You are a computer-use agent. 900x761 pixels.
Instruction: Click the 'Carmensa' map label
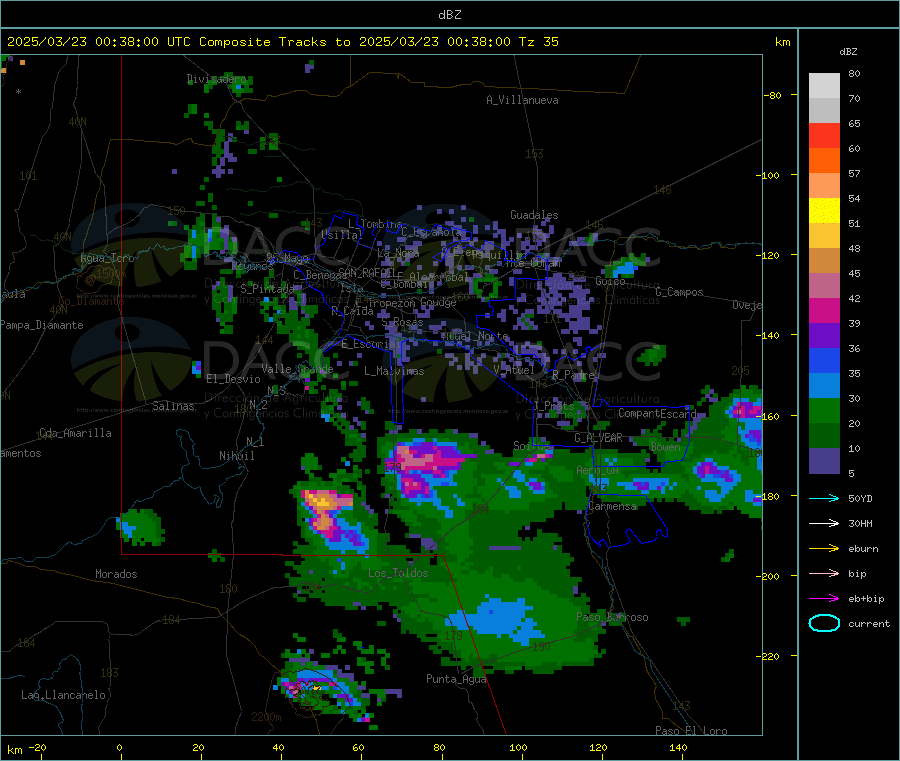pyautogui.click(x=612, y=506)
